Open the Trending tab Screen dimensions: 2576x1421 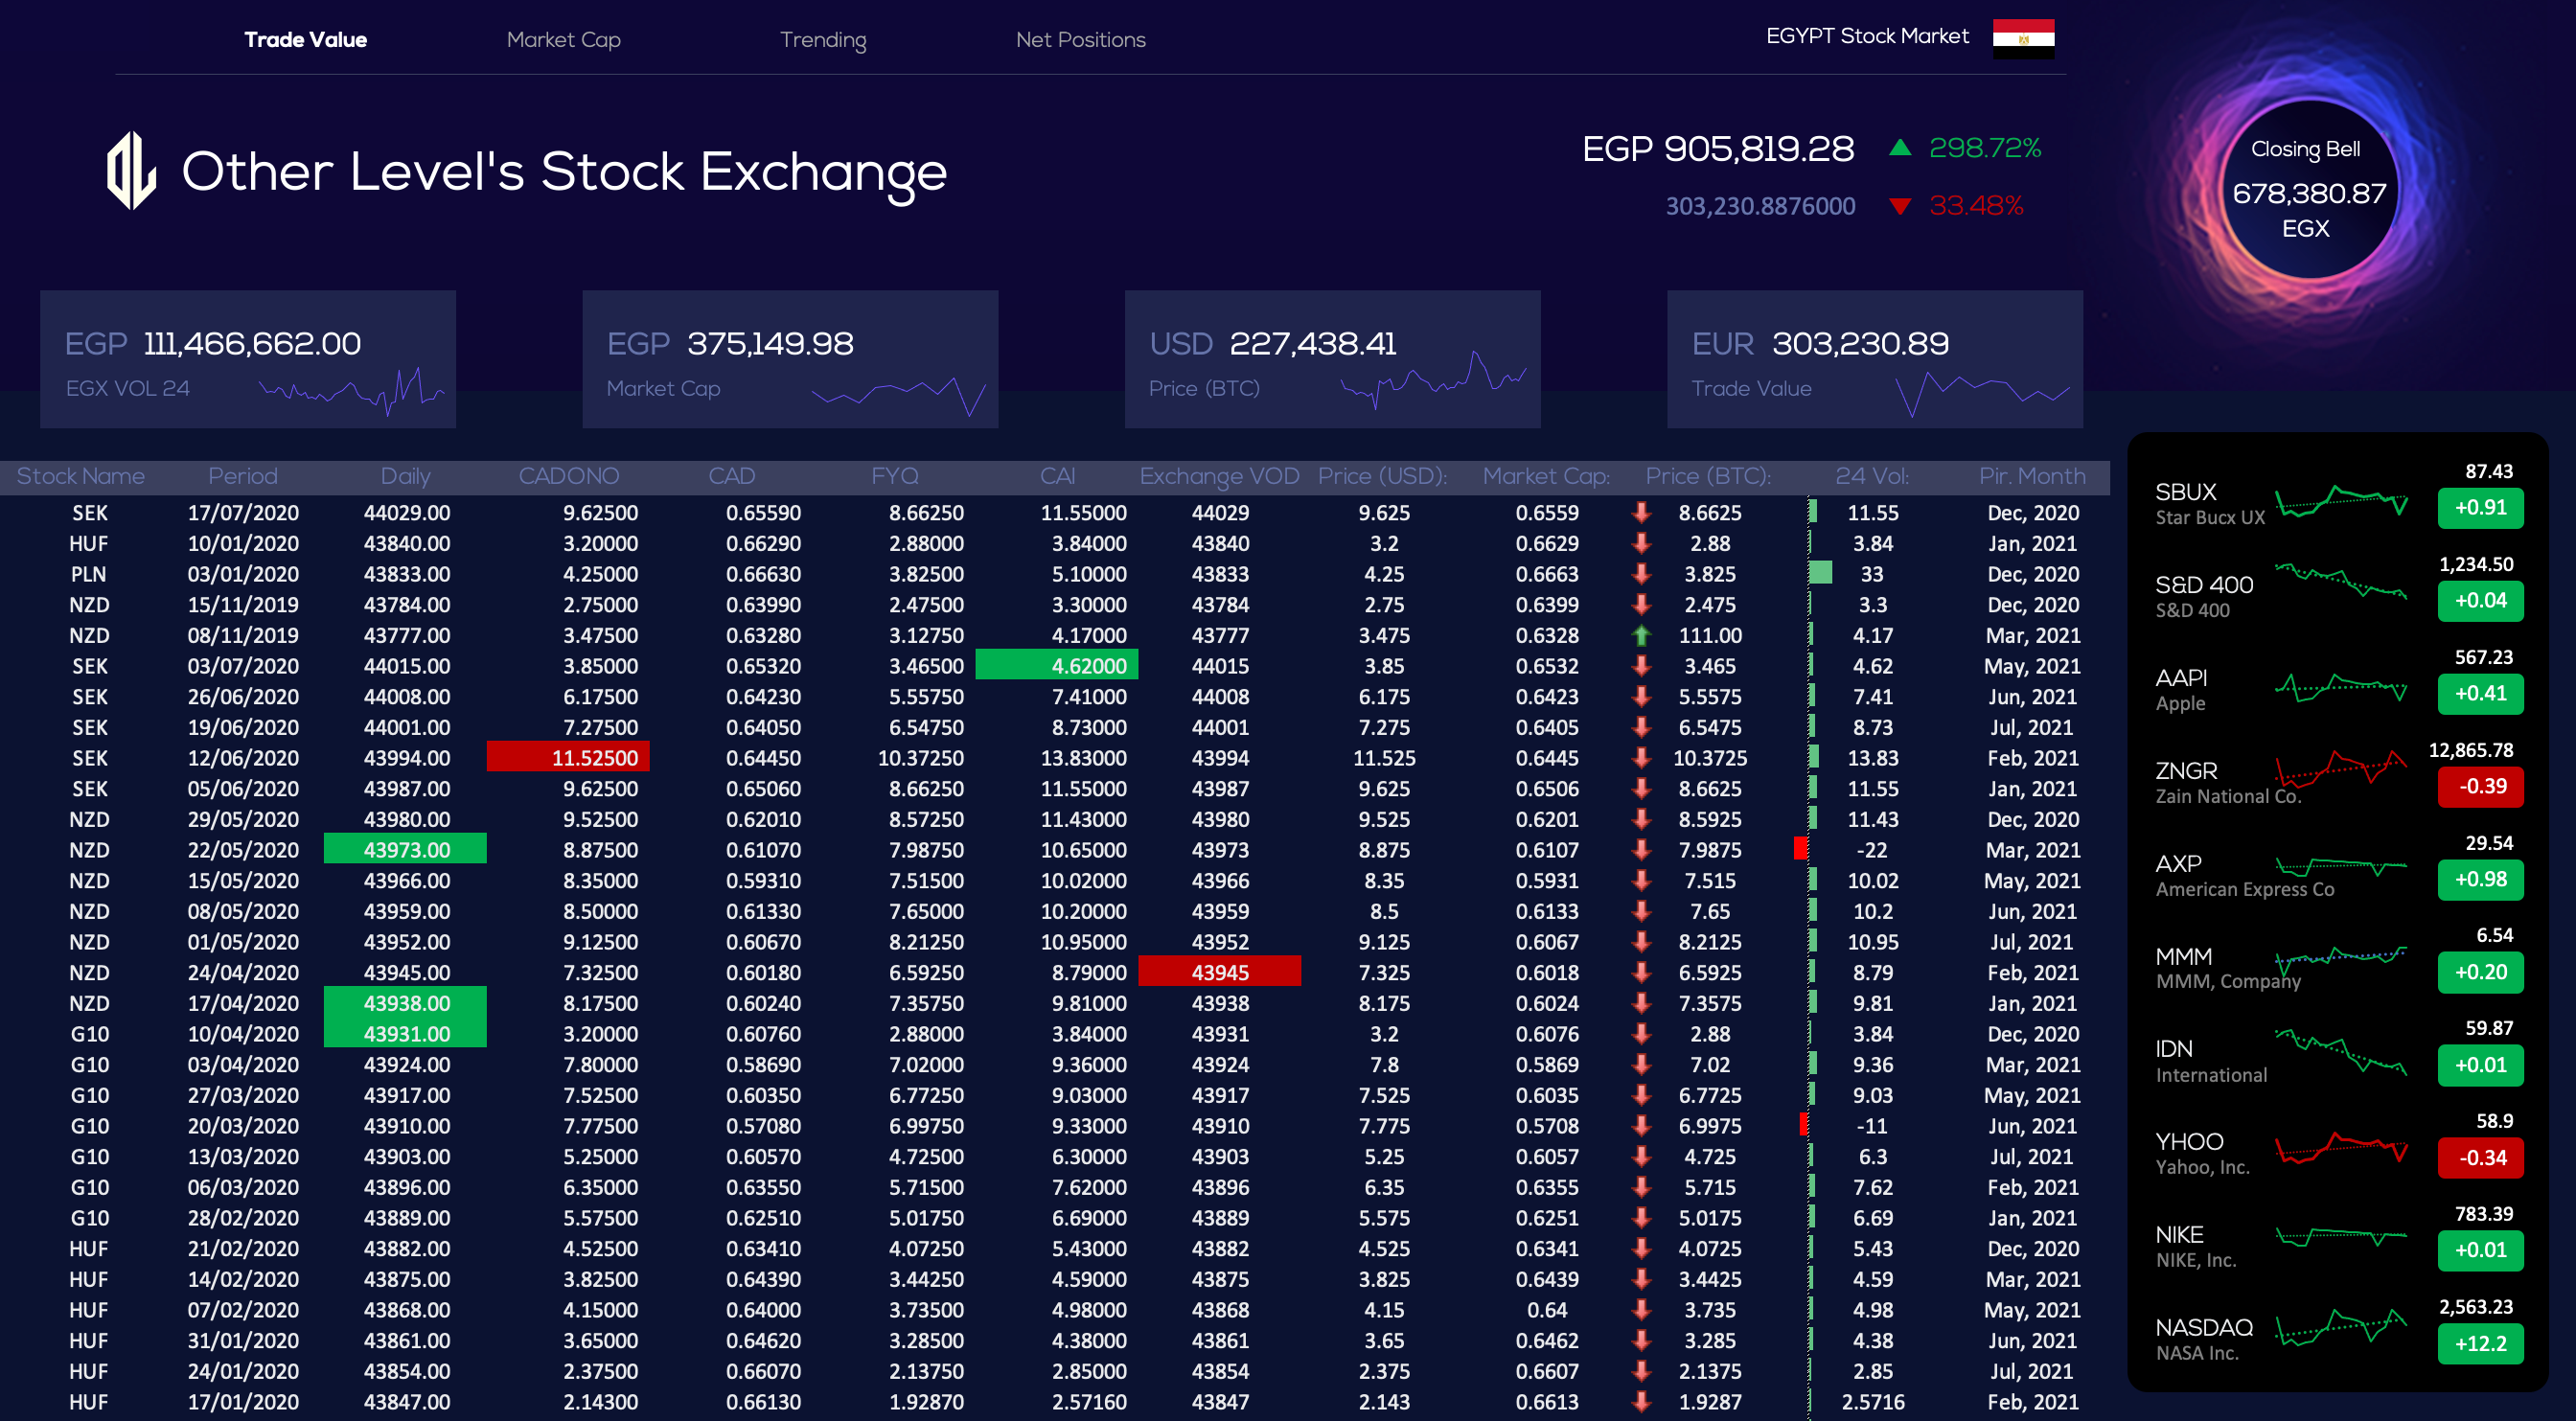(823, 40)
